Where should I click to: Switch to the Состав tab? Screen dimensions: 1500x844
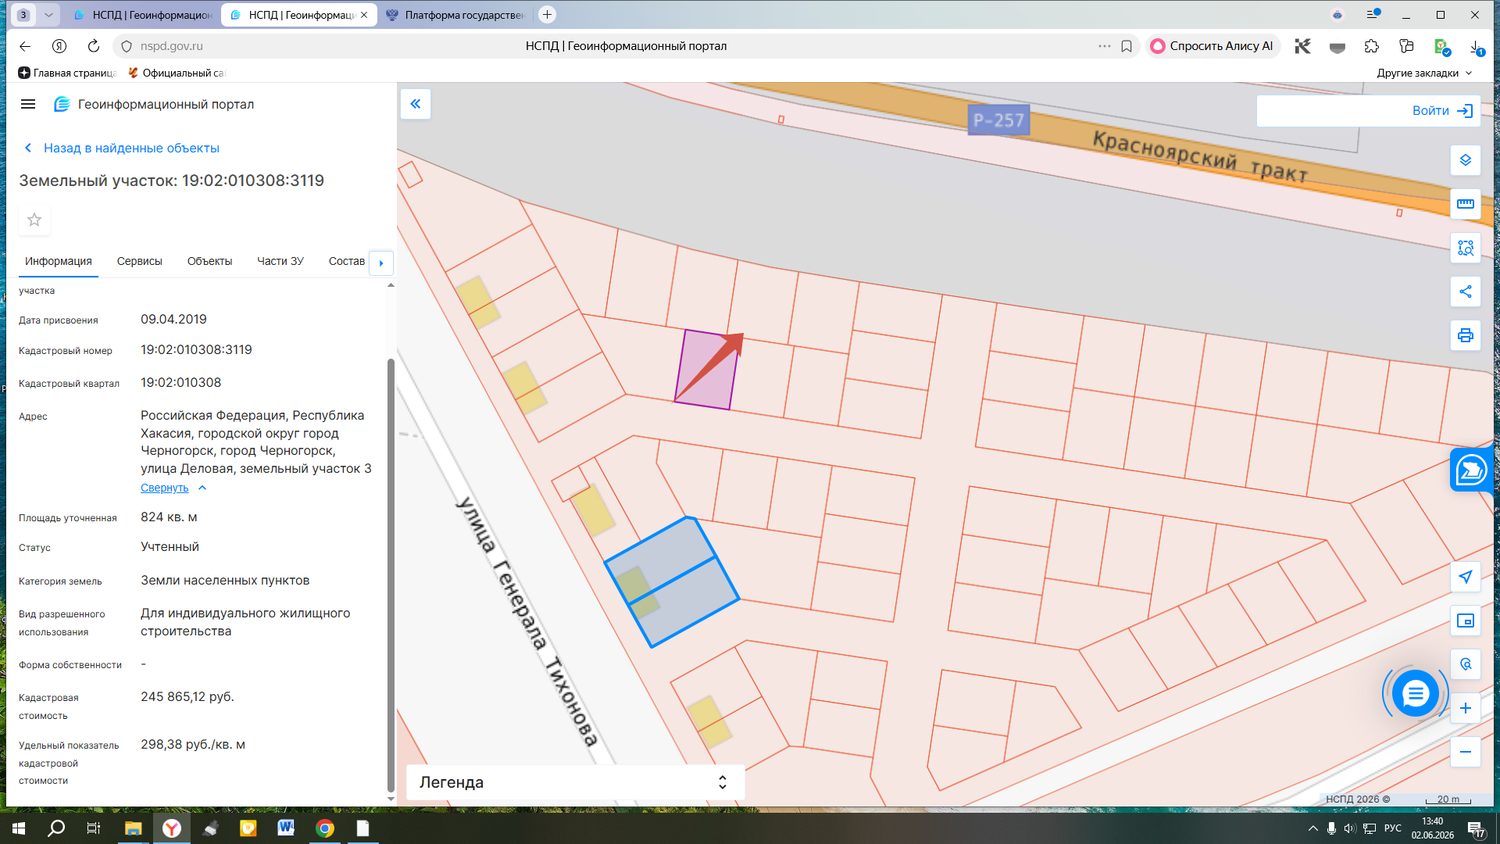click(x=346, y=261)
